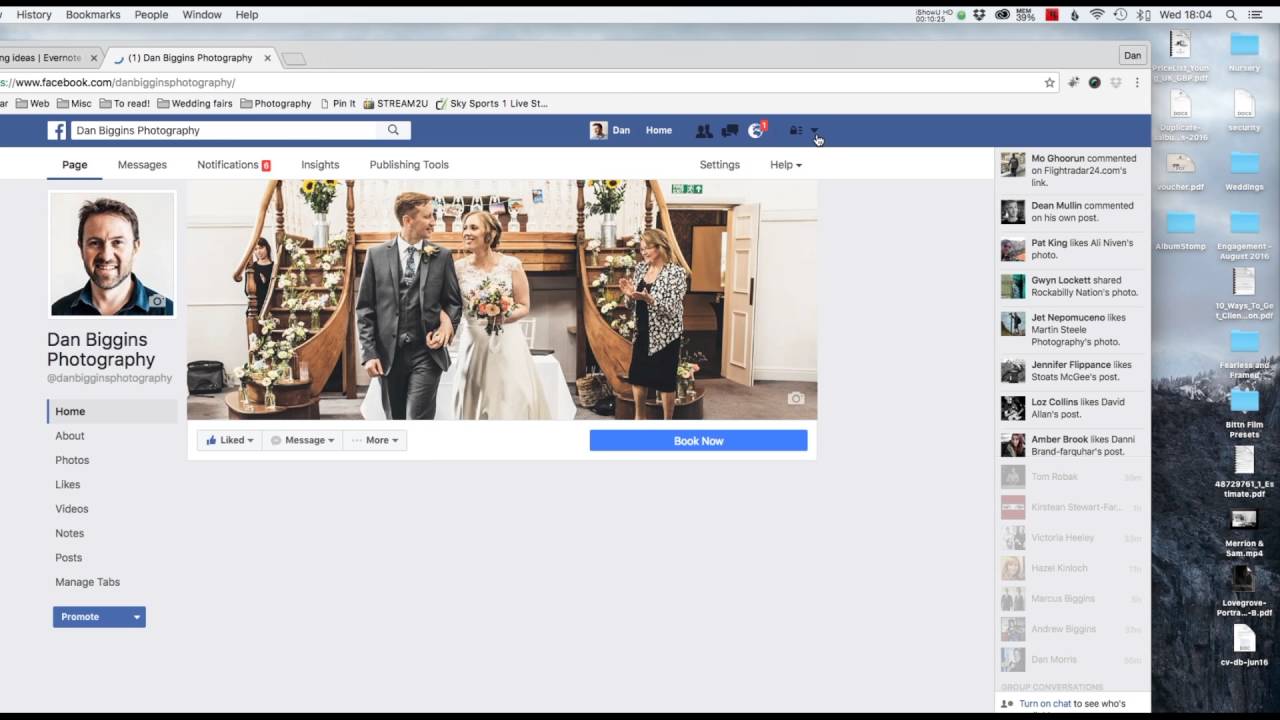The width and height of the screenshot is (1280, 720).
Task: Switch to the Page tab
Action: click(75, 165)
